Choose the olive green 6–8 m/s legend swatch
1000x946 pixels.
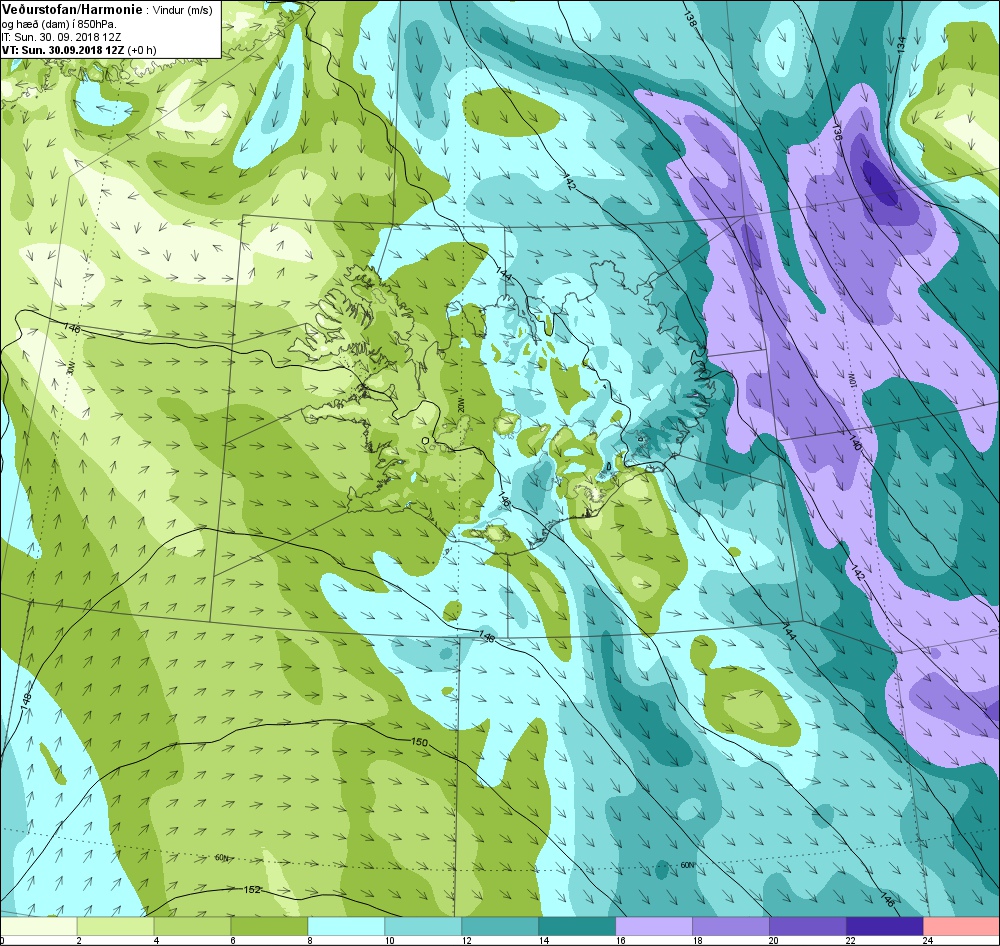(x=269, y=926)
